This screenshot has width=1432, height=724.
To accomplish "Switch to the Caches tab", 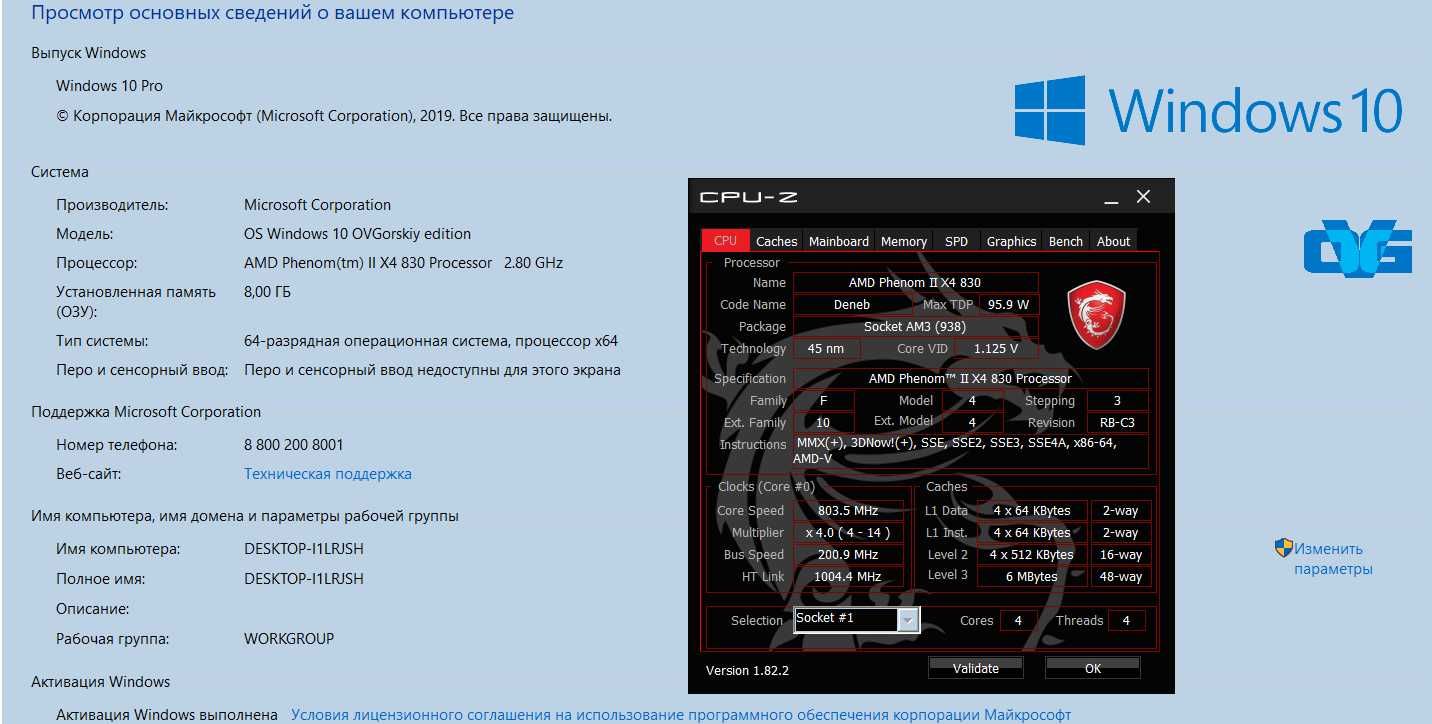I will tap(777, 241).
